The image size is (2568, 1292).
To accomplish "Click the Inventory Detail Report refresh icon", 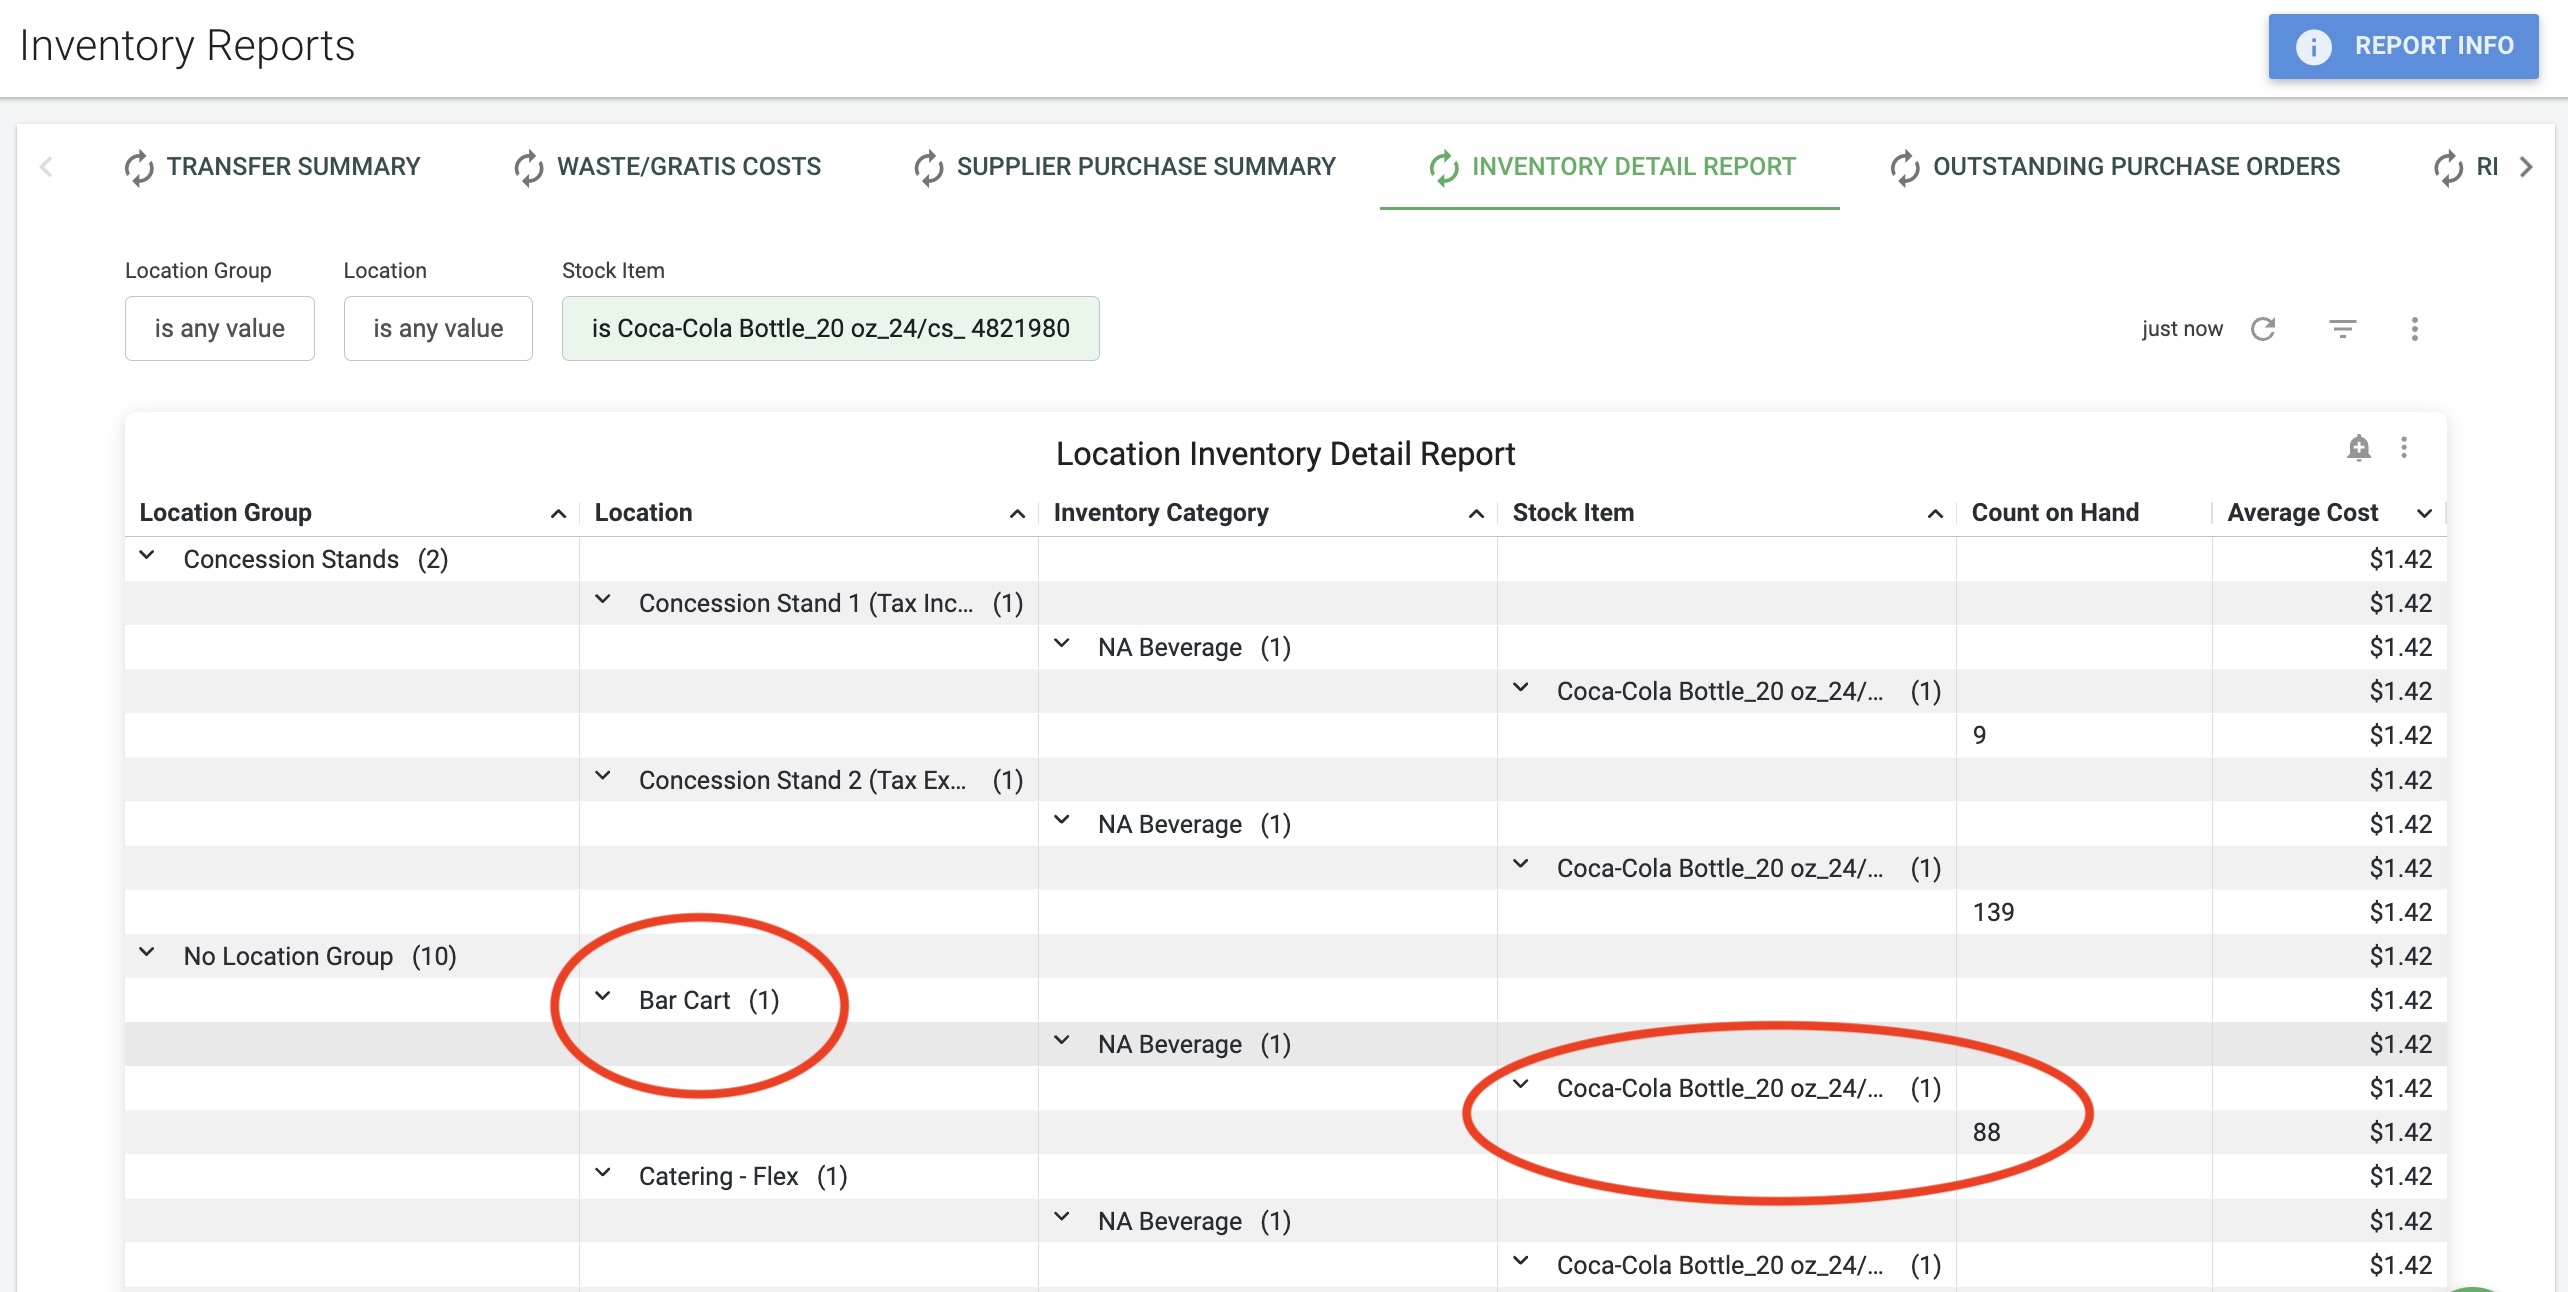I will coord(1443,166).
